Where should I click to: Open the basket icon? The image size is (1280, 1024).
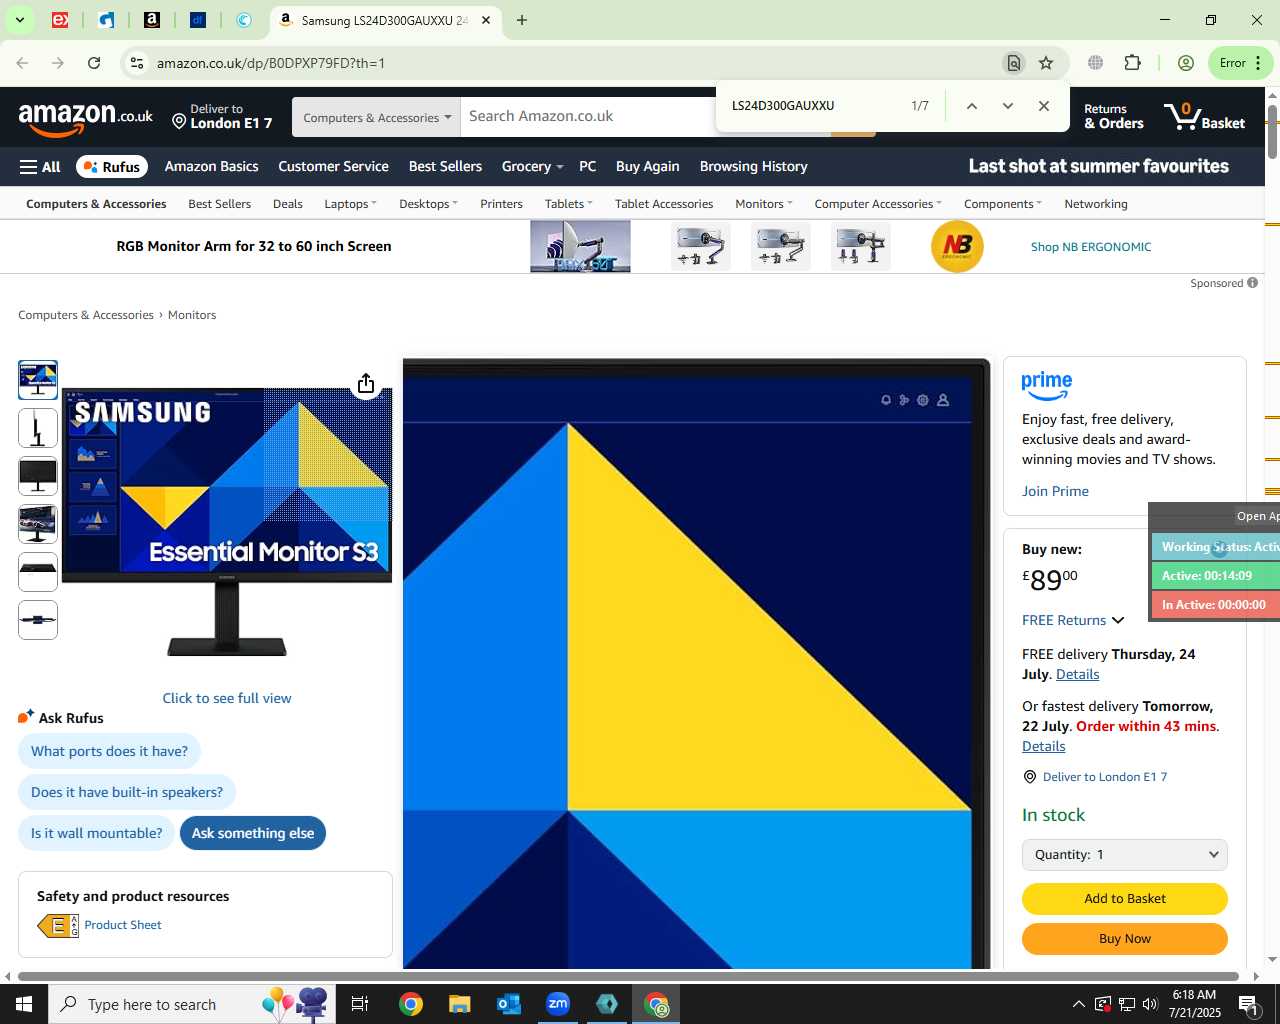1205,117
